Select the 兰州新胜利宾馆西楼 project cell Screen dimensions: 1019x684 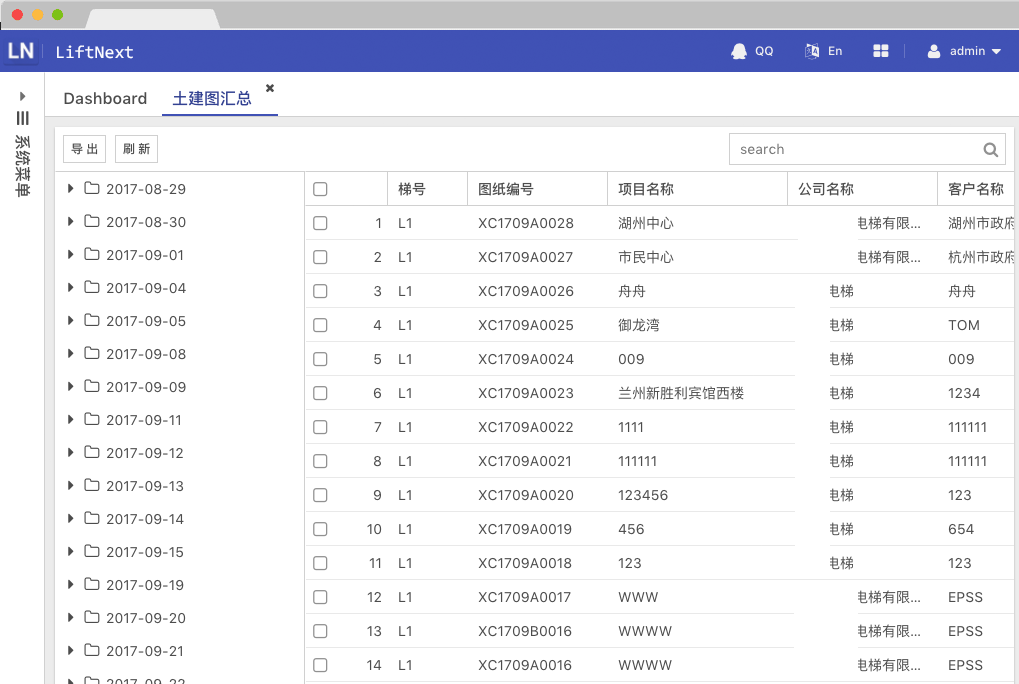tap(681, 393)
